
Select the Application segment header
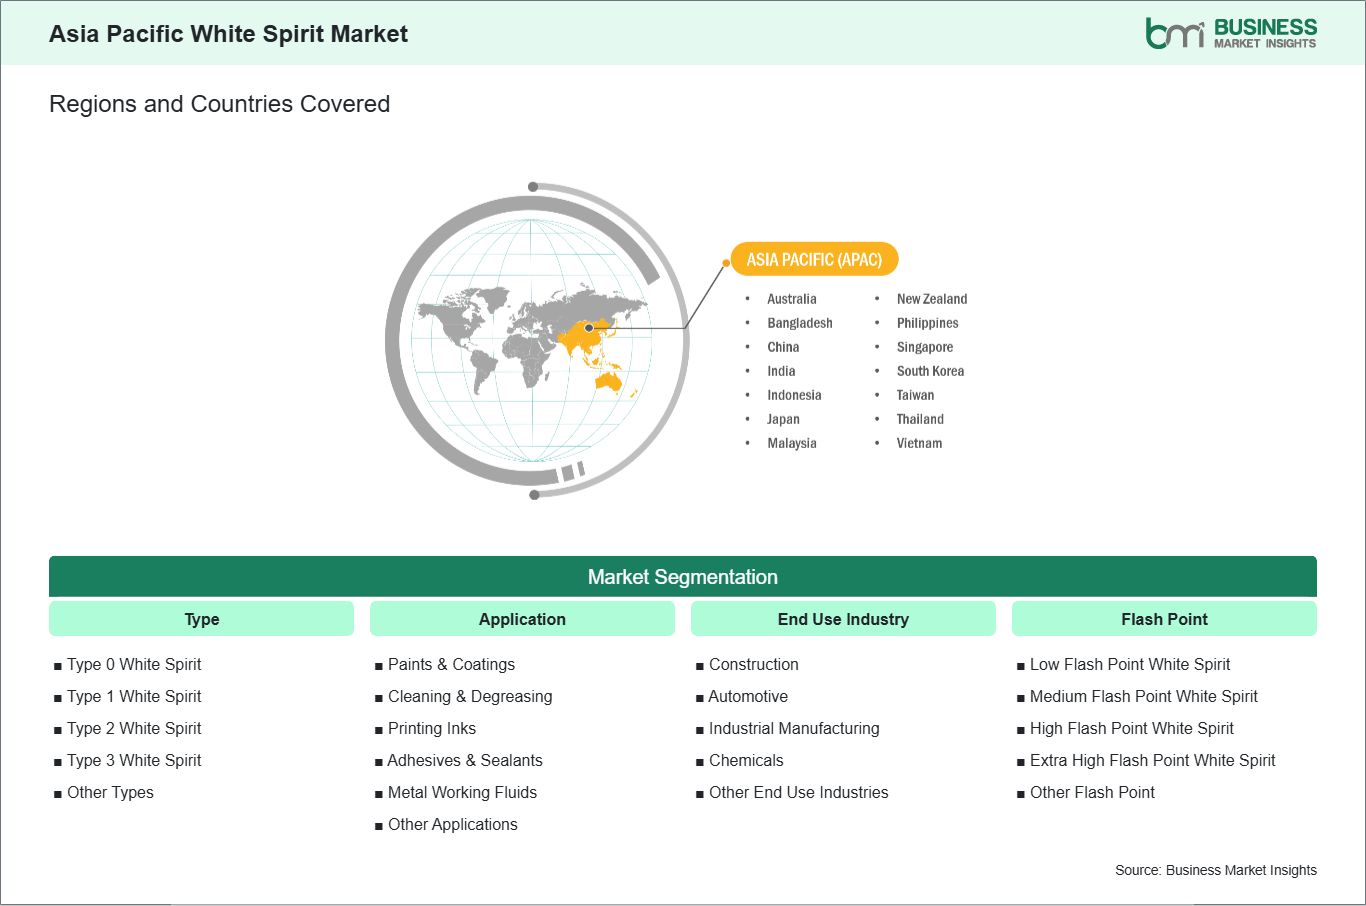point(522,619)
